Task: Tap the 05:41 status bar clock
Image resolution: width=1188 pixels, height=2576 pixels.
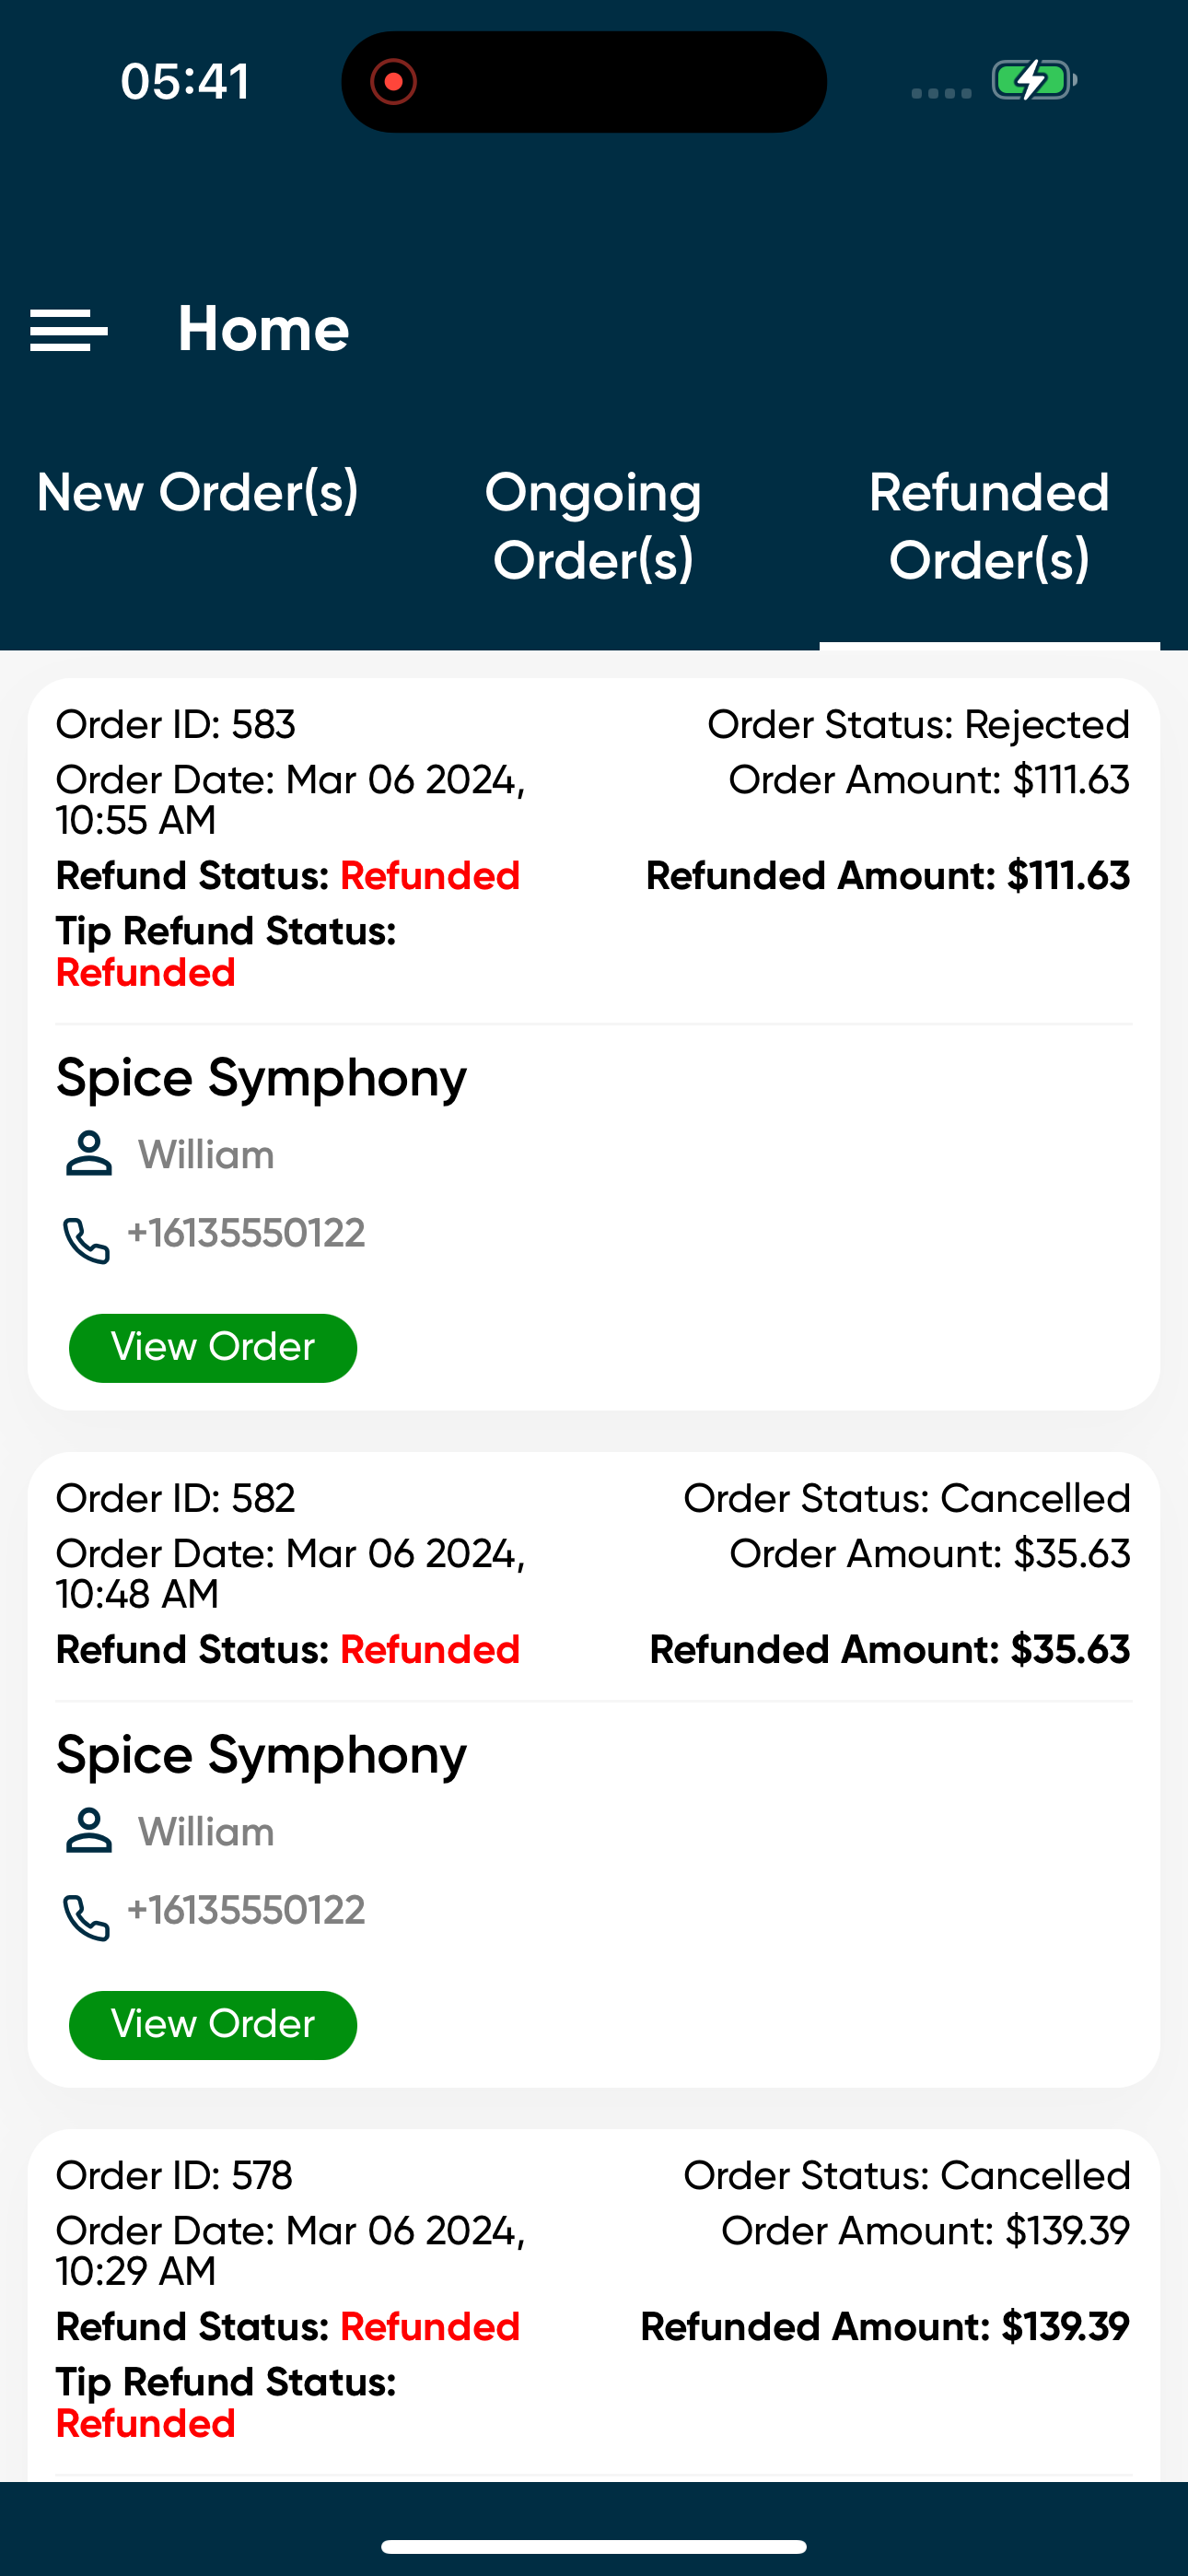Action: point(185,81)
